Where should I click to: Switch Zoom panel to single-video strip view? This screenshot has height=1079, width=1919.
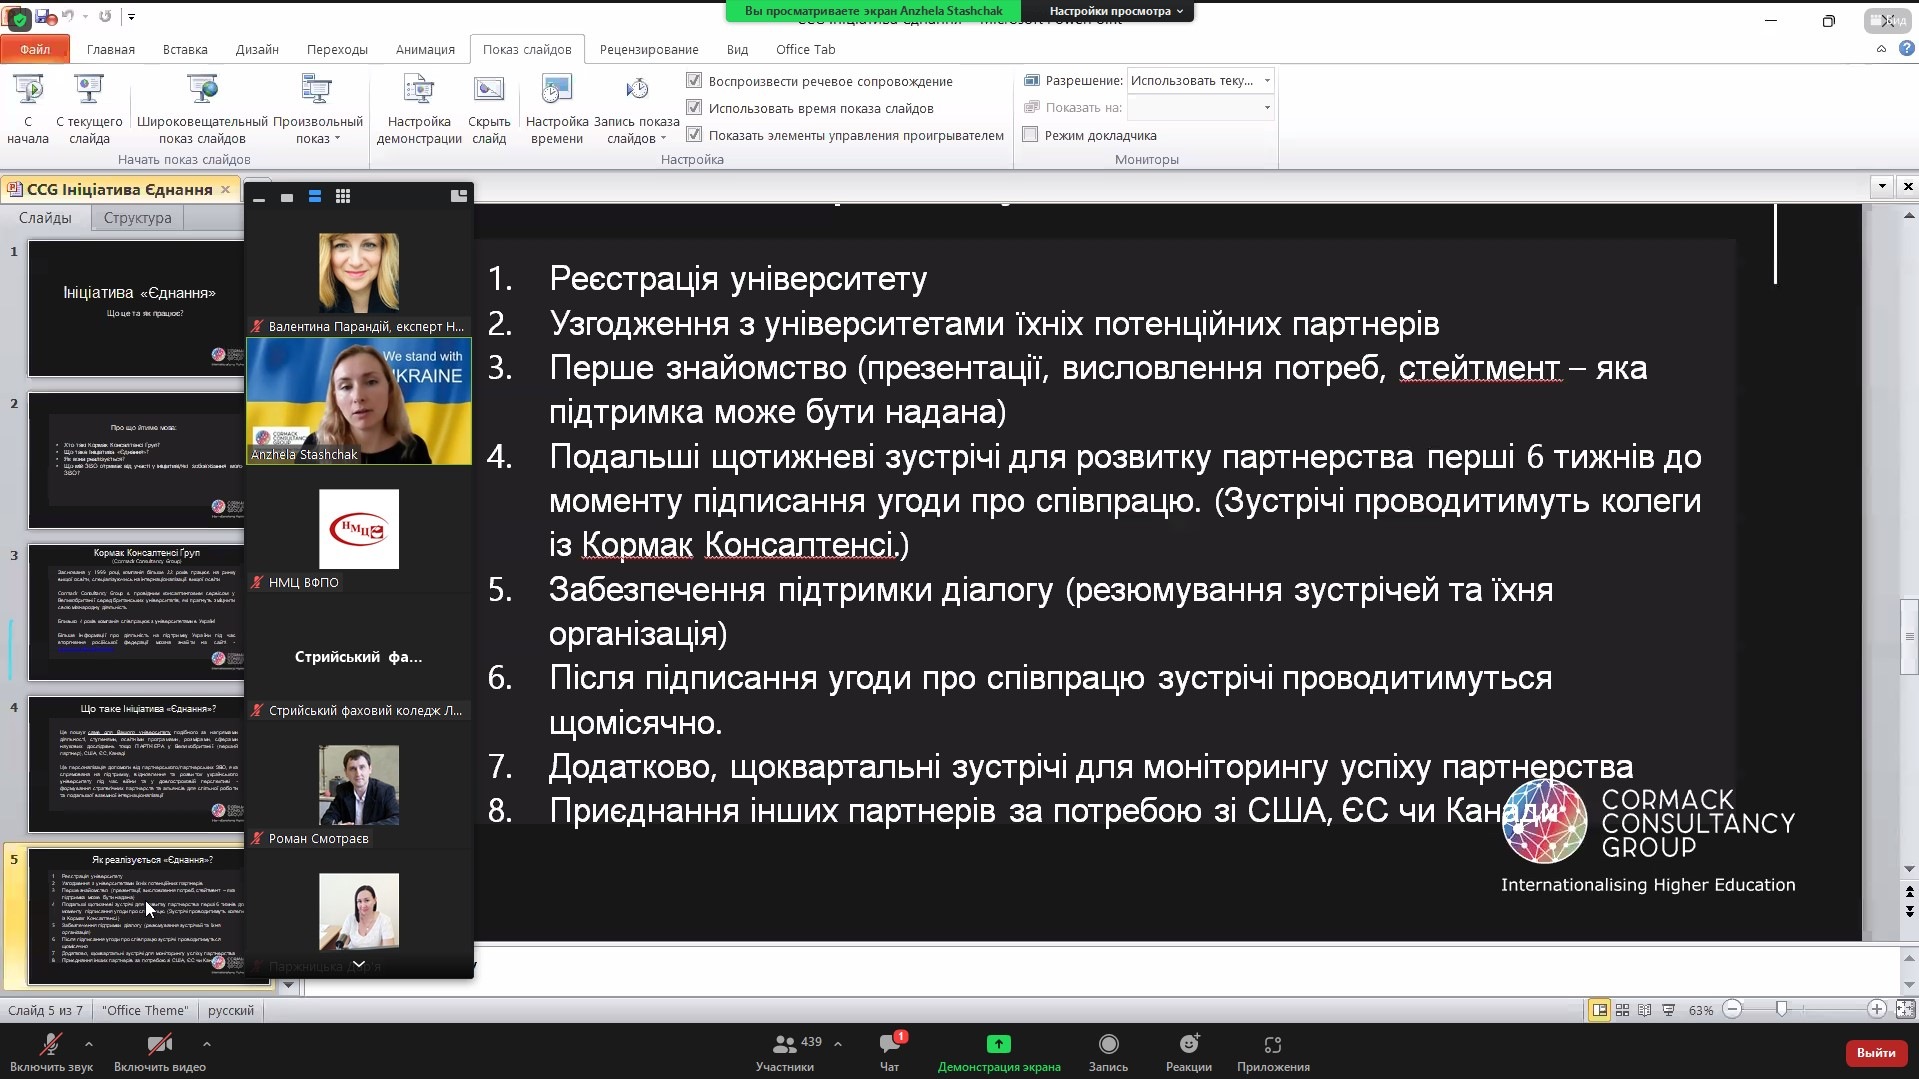287,197
